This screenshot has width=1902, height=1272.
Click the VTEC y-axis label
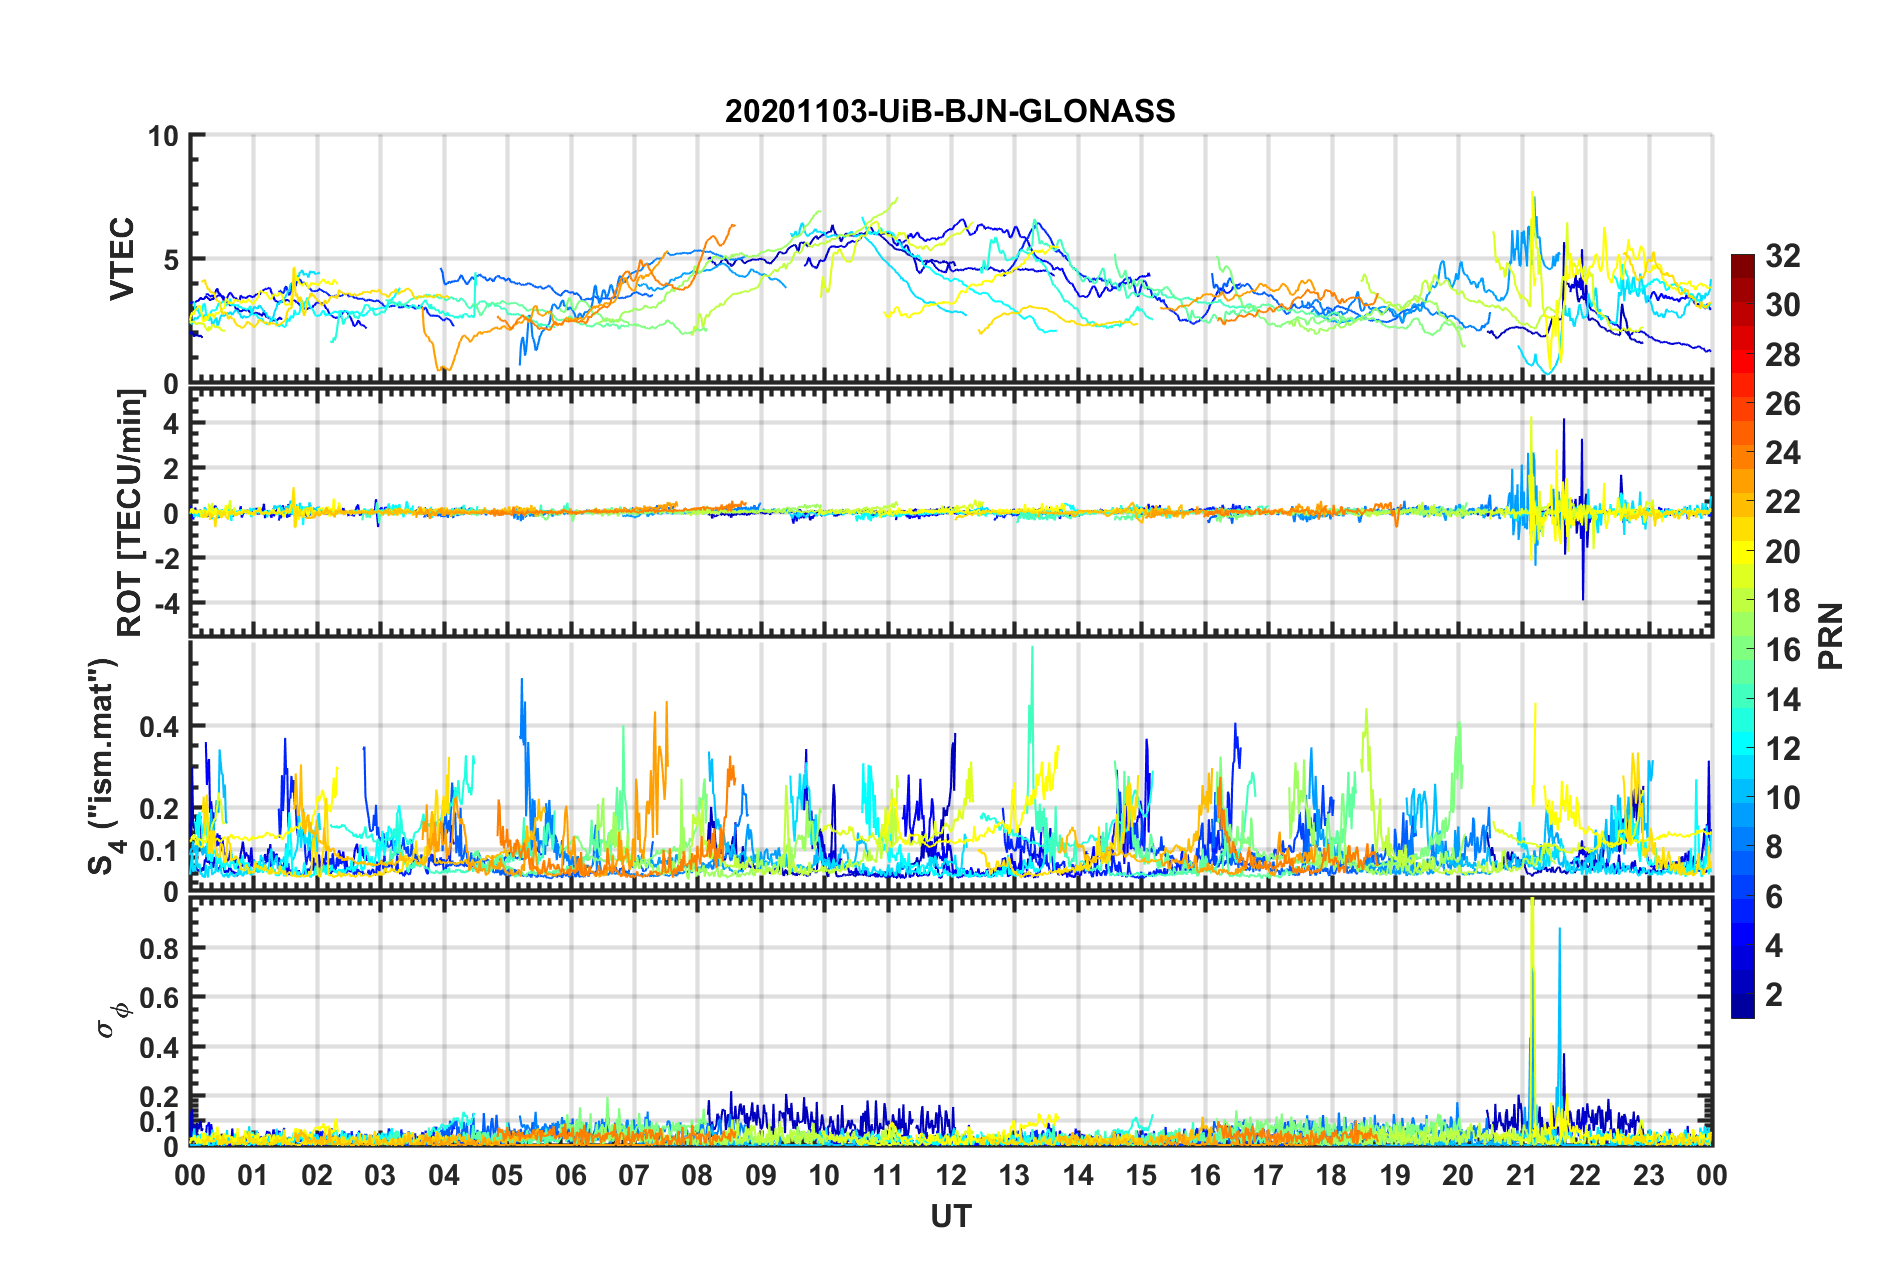point(122,259)
